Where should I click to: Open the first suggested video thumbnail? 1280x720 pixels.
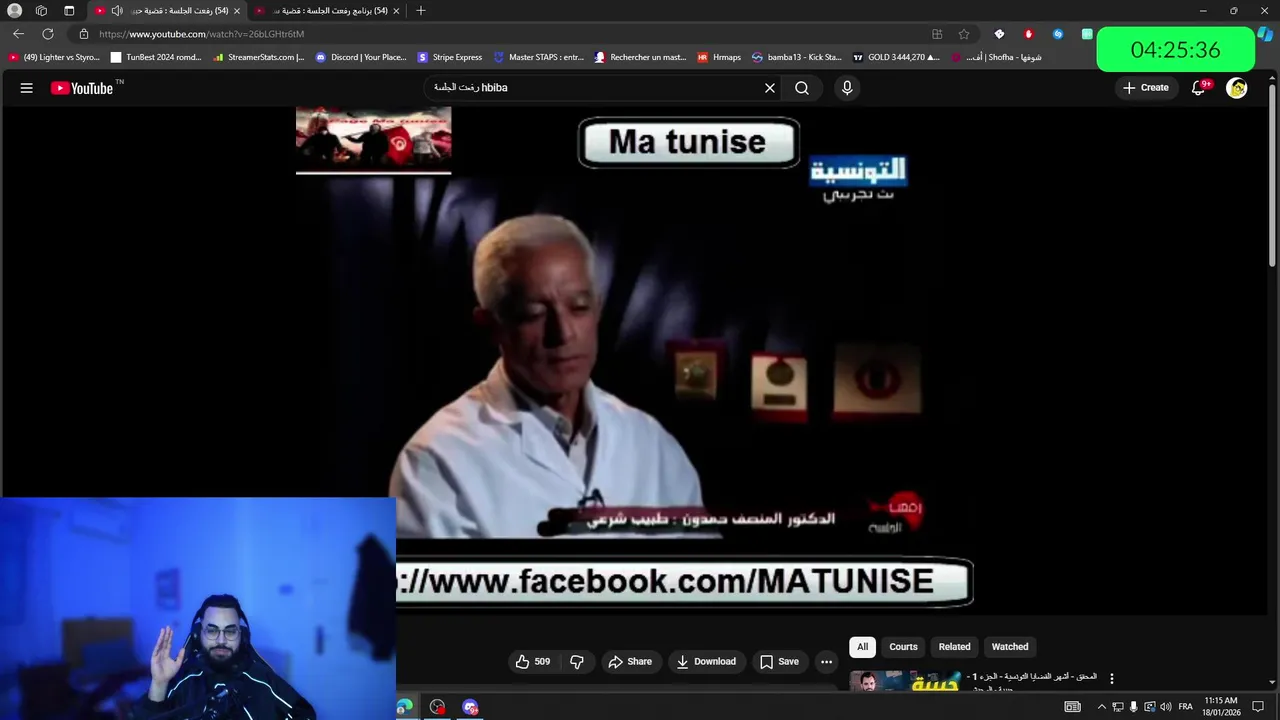tap(905, 681)
